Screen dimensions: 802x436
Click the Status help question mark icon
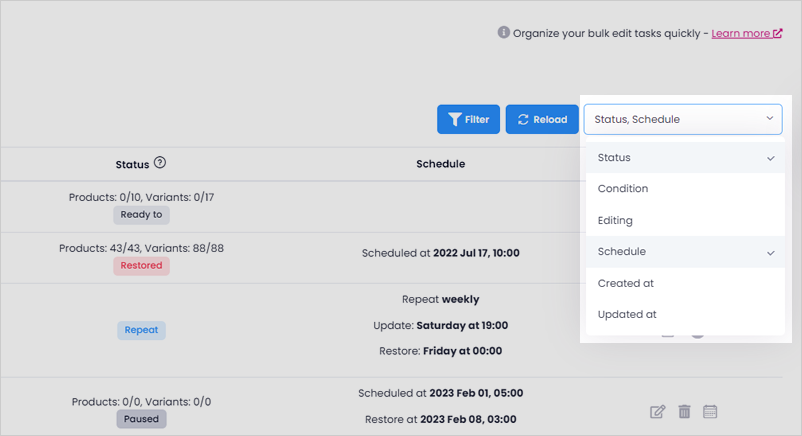click(x=160, y=163)
